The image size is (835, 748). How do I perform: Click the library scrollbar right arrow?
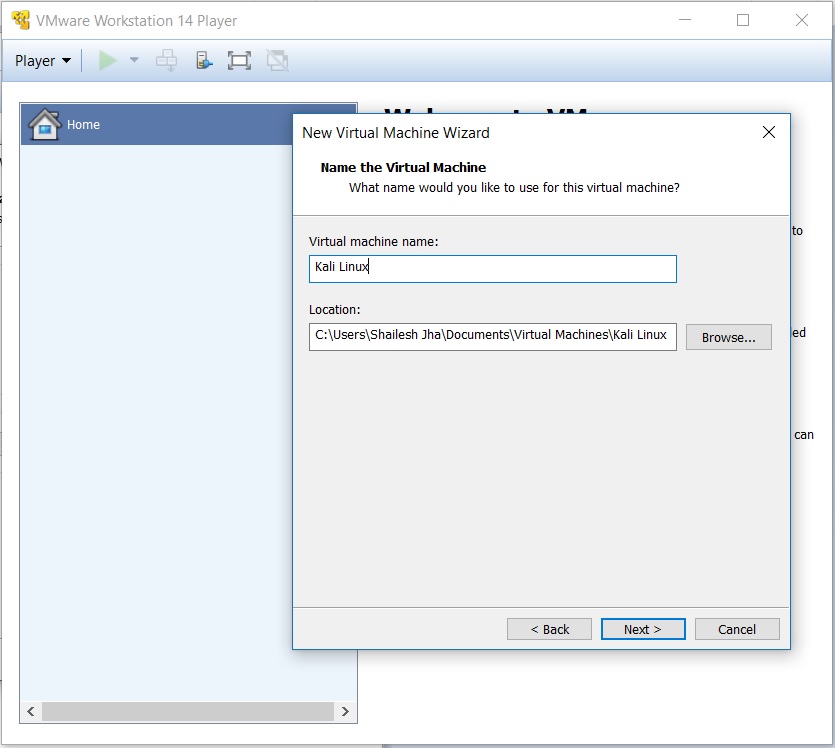(345, 711)
